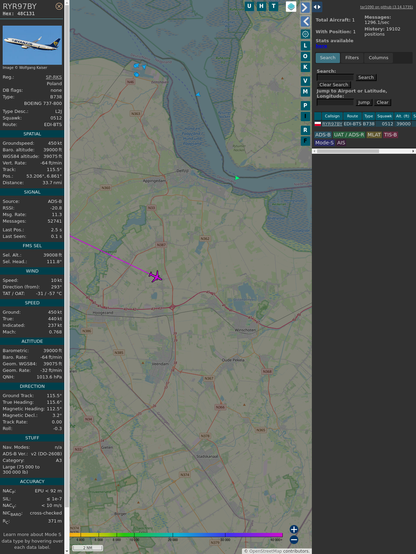Open the Columns tab
416x554 pixels.
[378, 58]
